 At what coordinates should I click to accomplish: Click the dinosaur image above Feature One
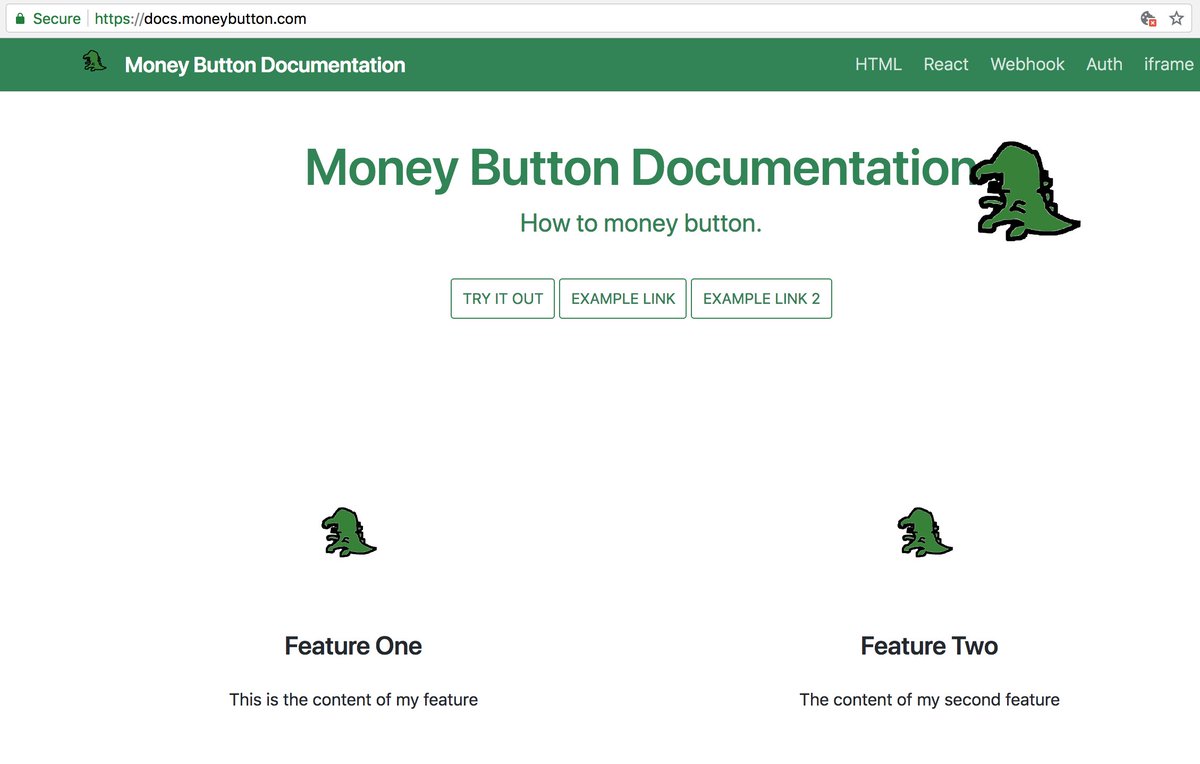tap(349, 532)
